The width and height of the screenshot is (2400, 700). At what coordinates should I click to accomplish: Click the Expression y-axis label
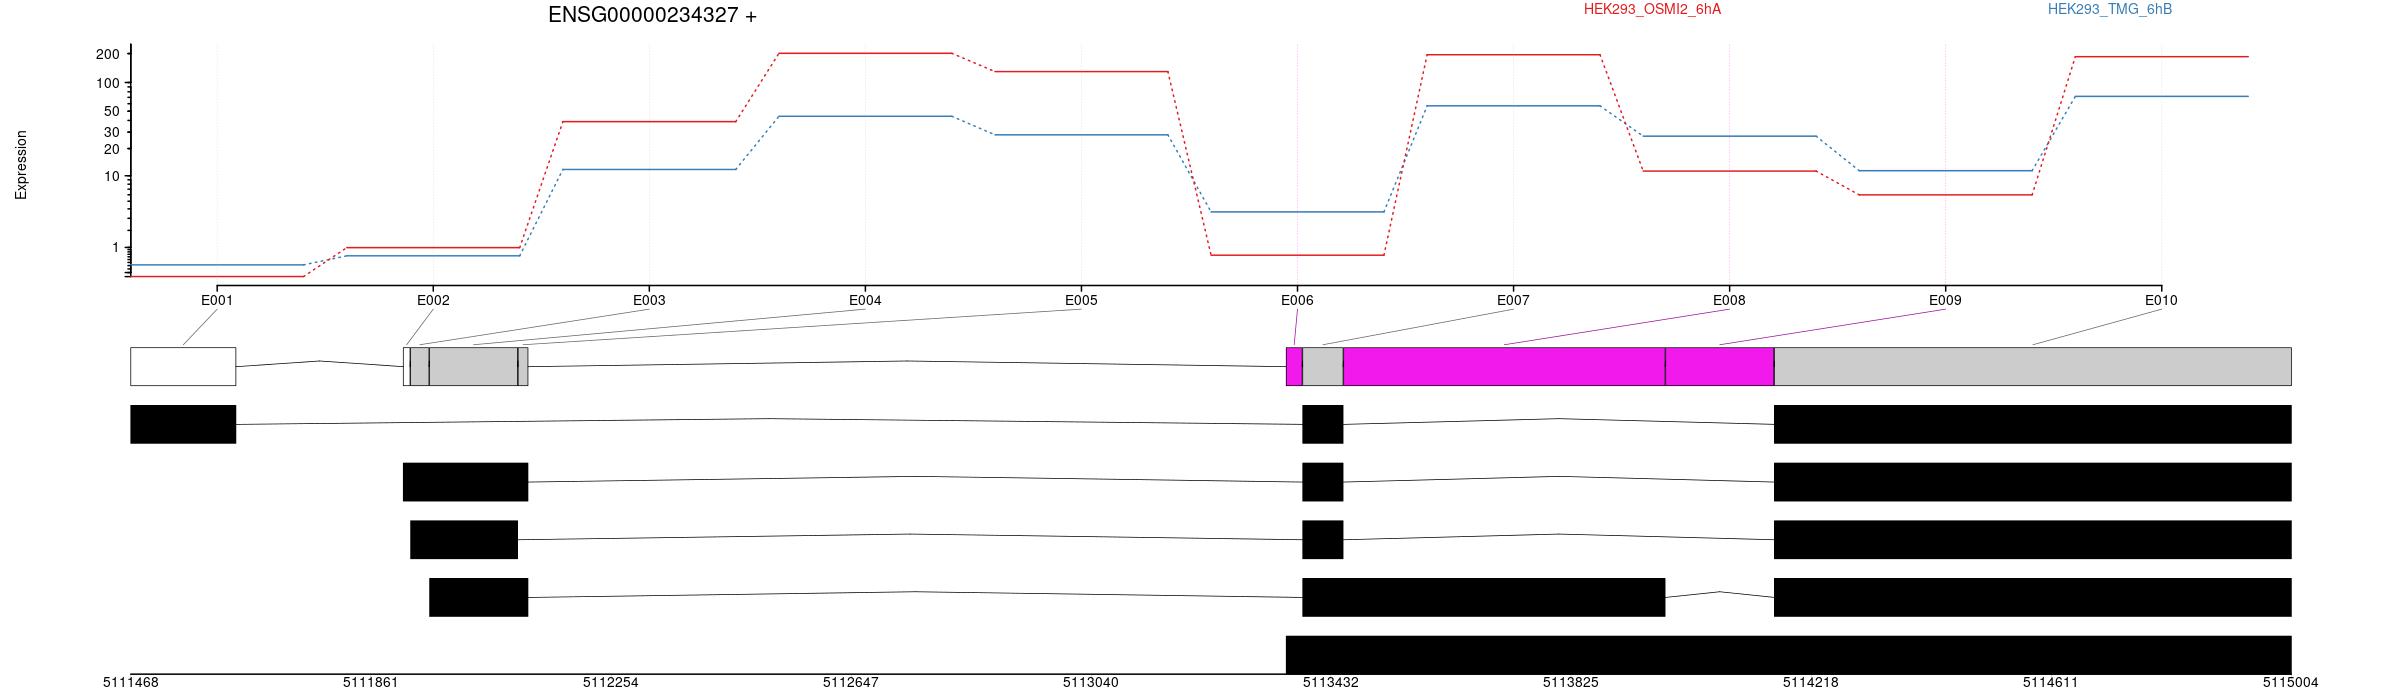[x=21, y=165]
